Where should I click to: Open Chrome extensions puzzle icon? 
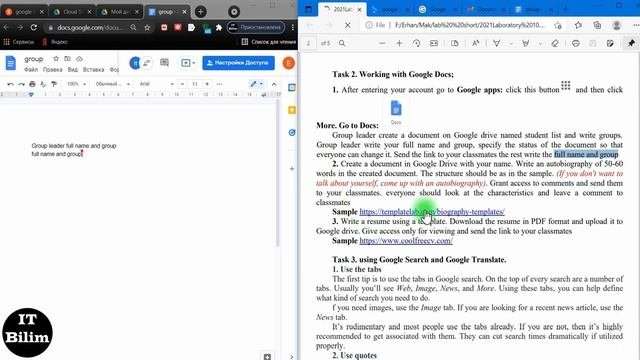[219, 27]
